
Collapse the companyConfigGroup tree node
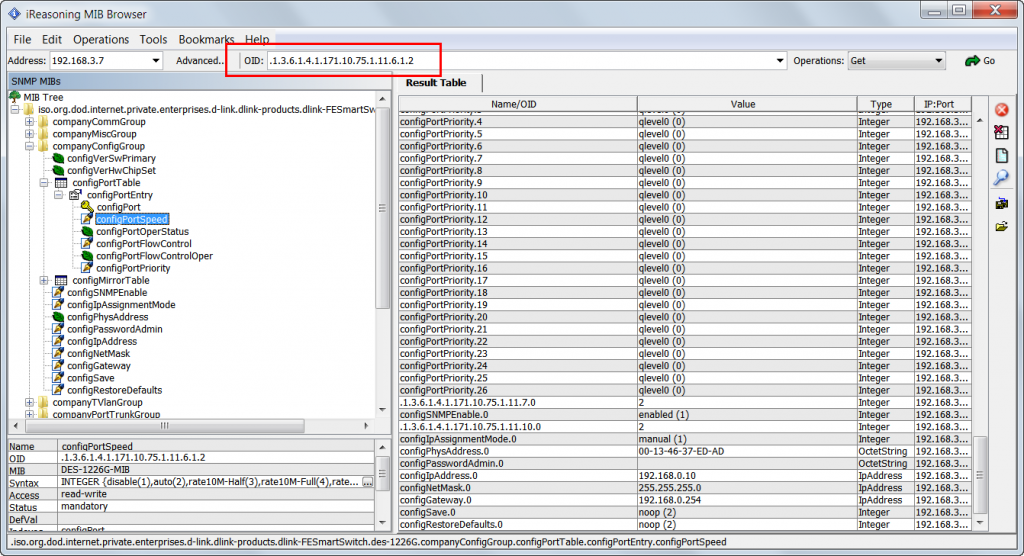point(29,146)
